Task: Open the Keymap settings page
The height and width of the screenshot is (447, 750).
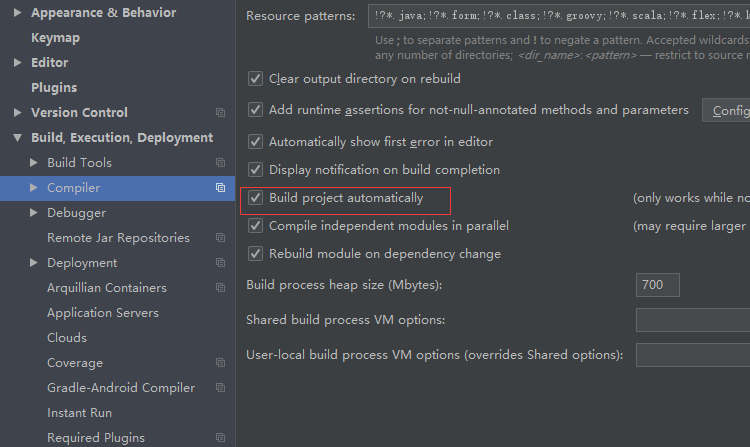Action: (55, 38)
